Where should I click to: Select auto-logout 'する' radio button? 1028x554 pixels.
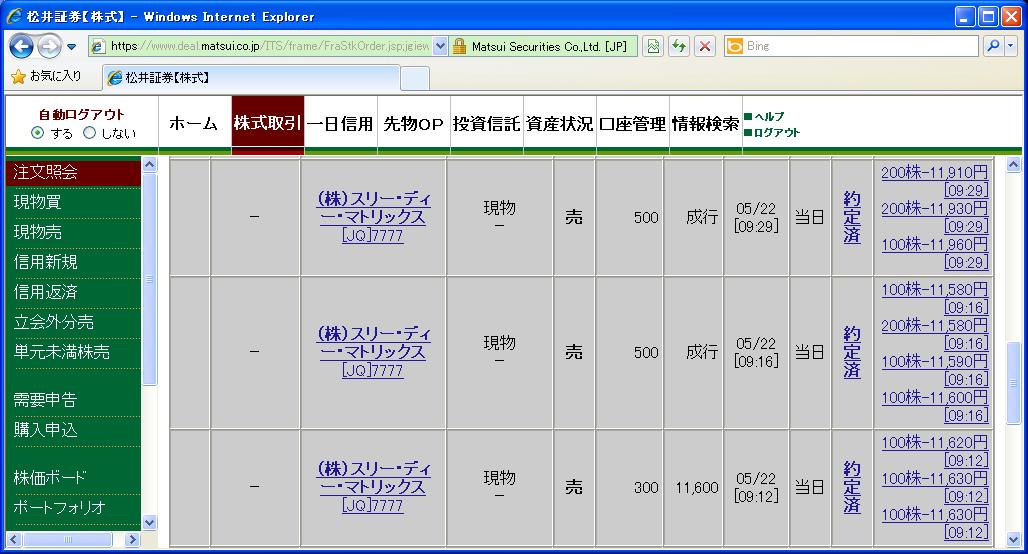click(x=38, y=133)
